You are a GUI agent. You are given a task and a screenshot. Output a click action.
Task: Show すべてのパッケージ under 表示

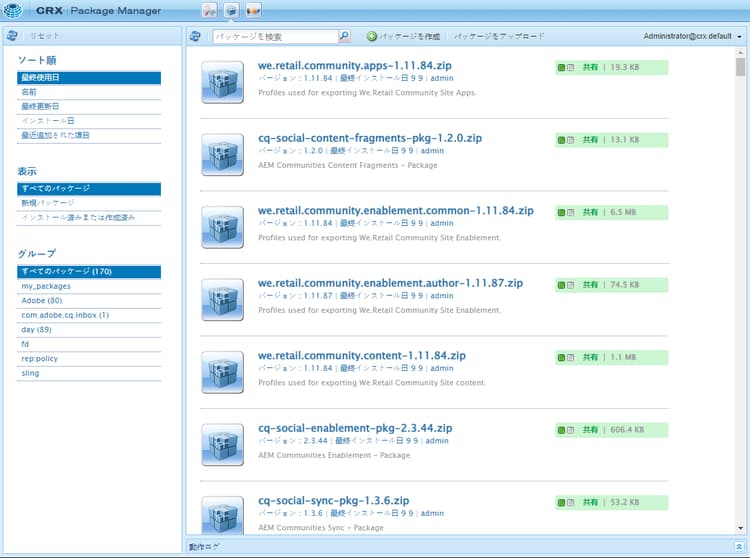coord(88,188)
